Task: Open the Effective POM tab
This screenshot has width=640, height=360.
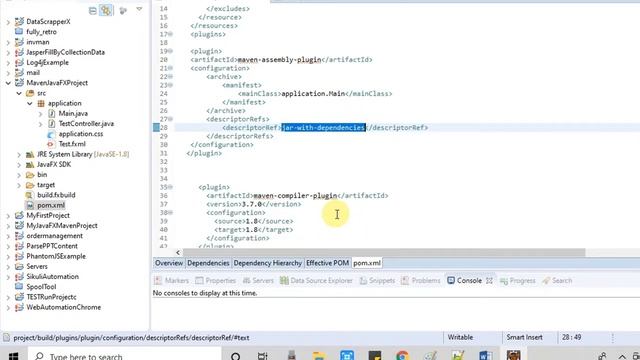Action: (x=327, y=263)
